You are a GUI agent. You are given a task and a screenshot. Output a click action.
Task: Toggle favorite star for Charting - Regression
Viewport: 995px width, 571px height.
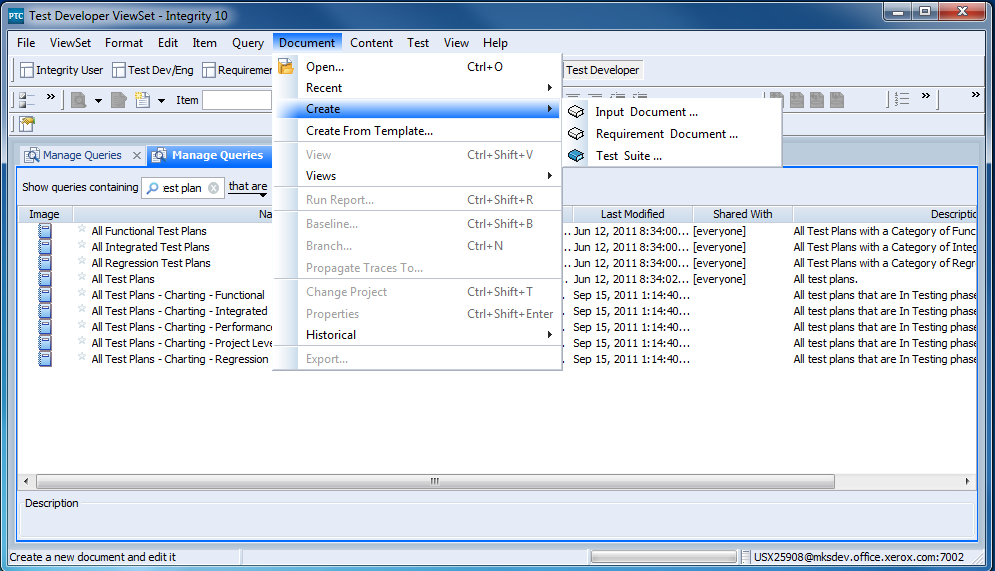82,357
